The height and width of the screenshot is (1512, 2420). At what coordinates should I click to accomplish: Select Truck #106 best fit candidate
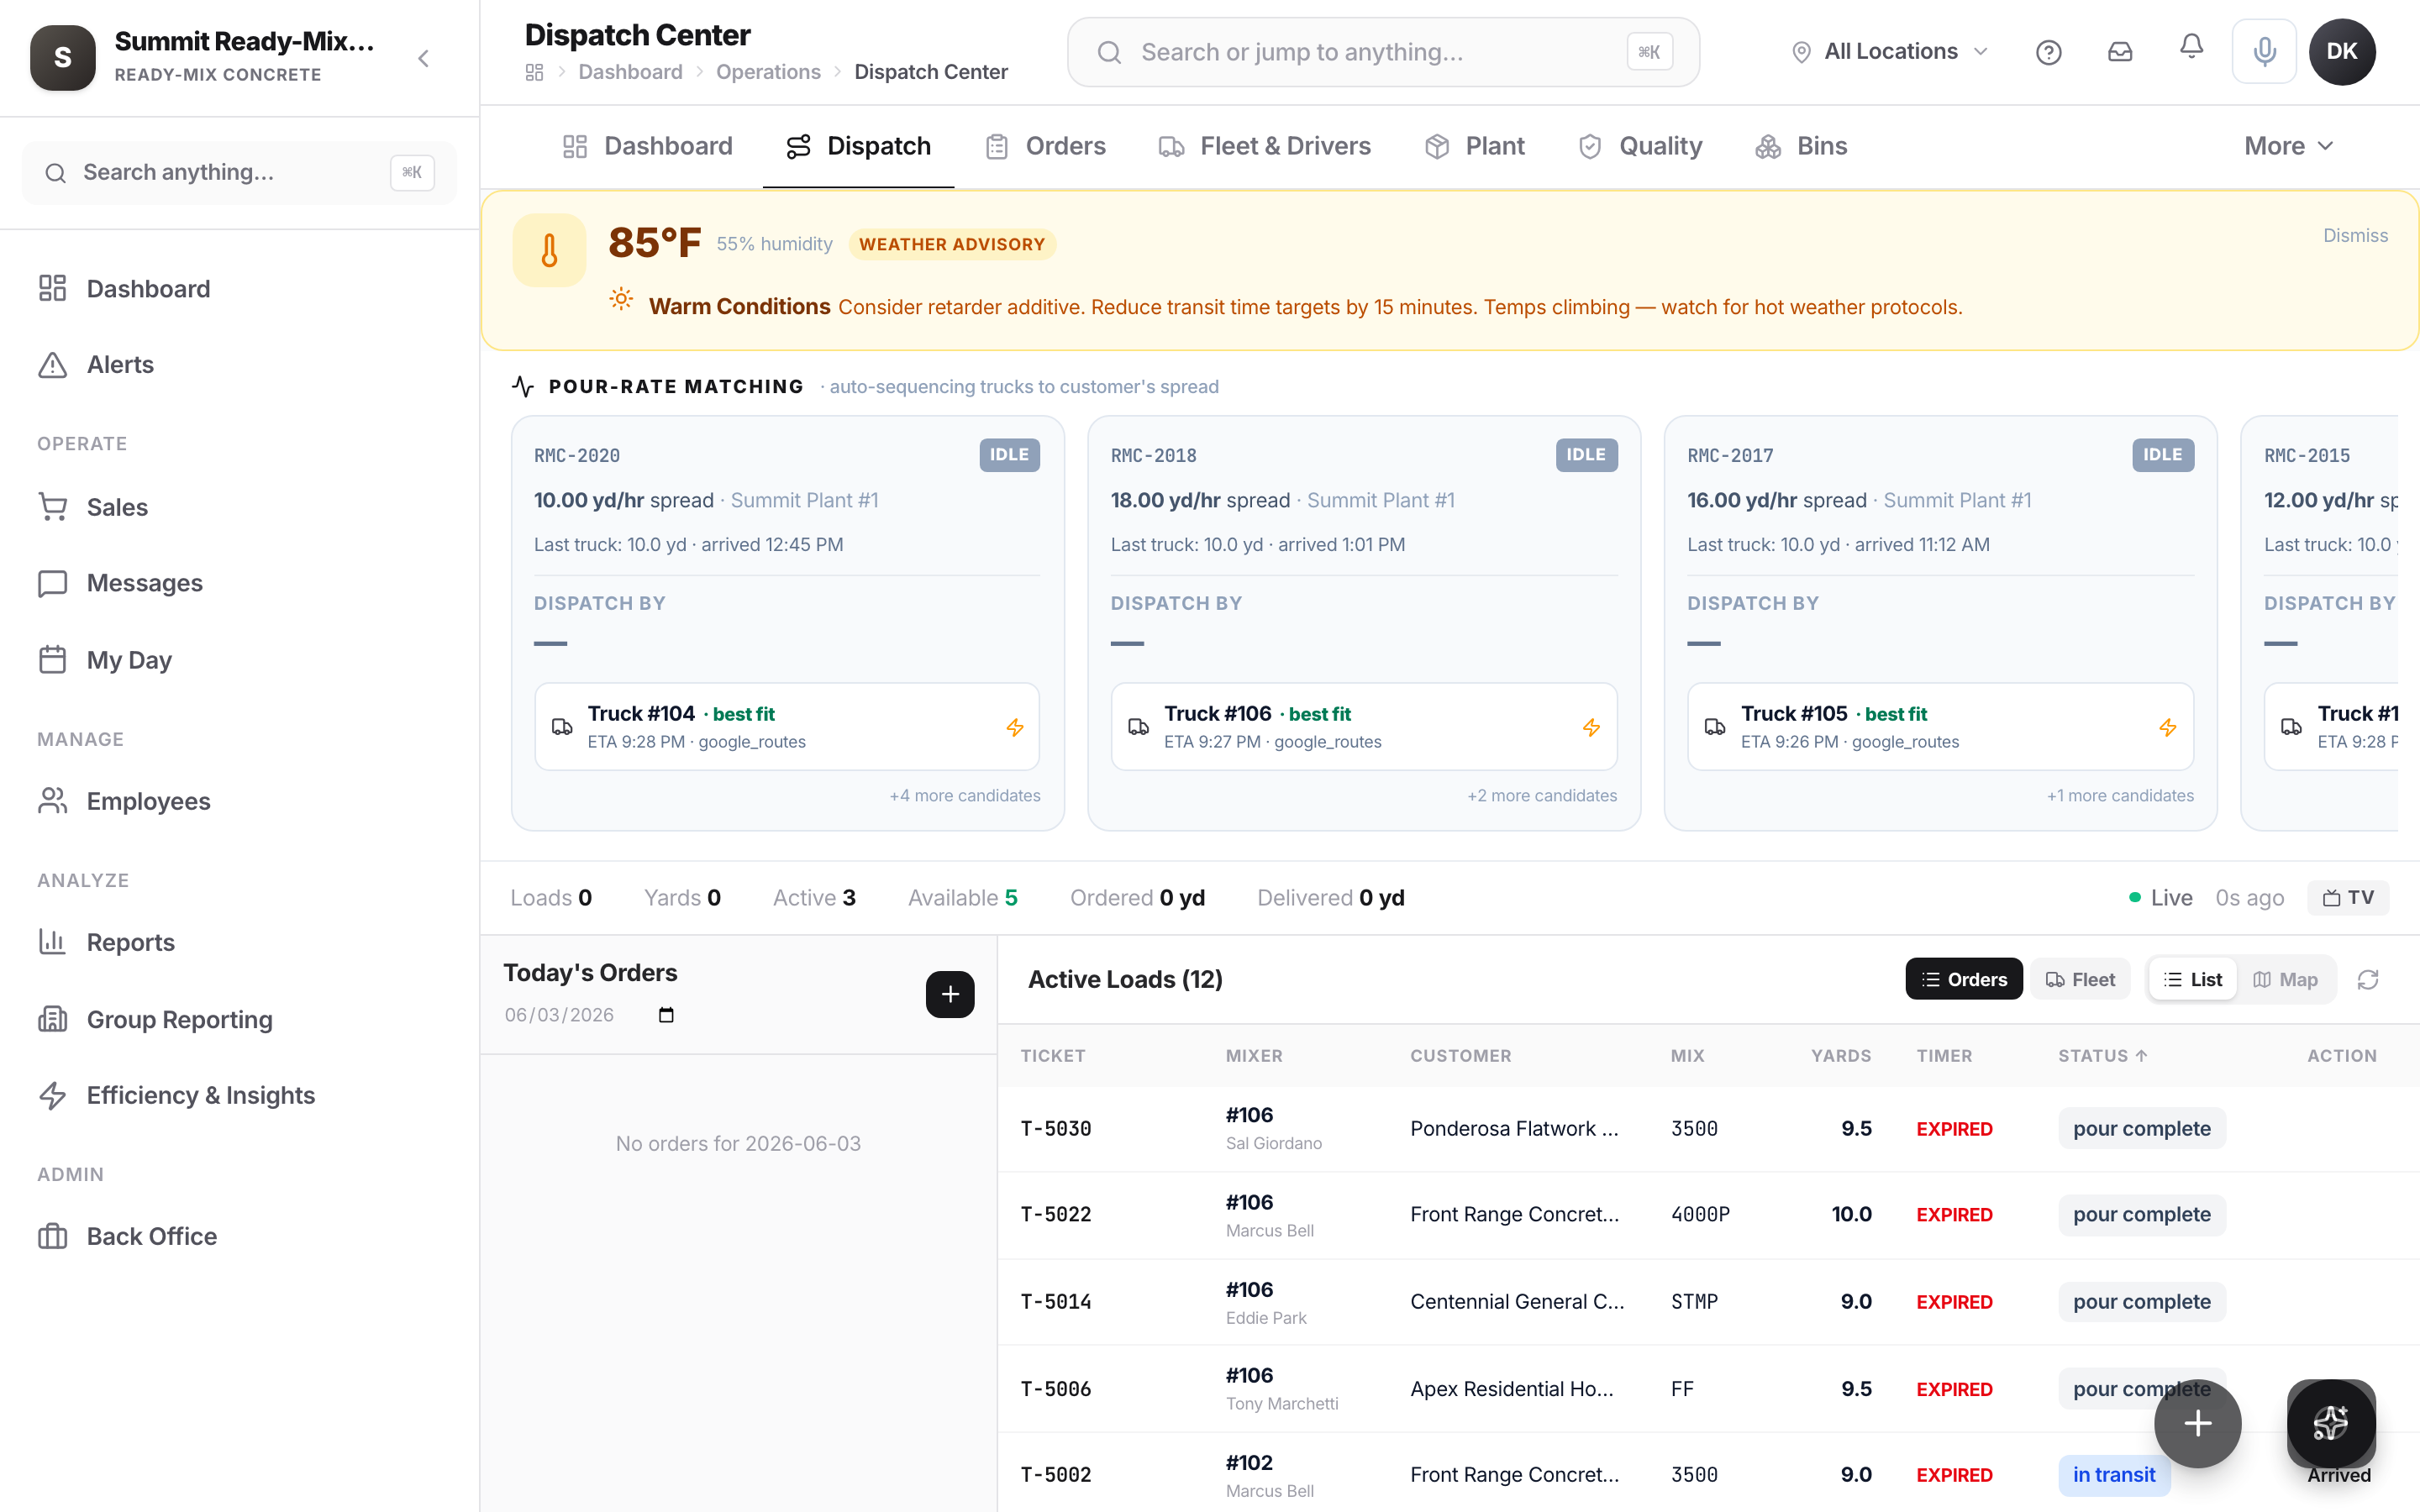click(1364, 727)
